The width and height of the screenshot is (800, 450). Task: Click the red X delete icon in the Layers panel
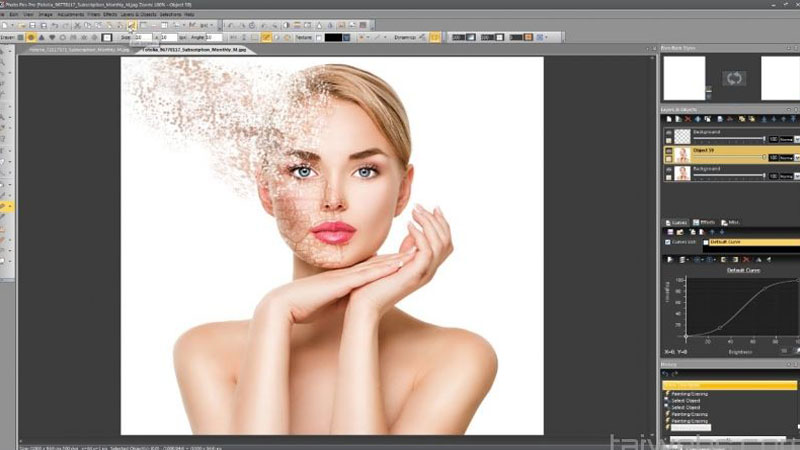pyautogui.click(x=688, y=119)
